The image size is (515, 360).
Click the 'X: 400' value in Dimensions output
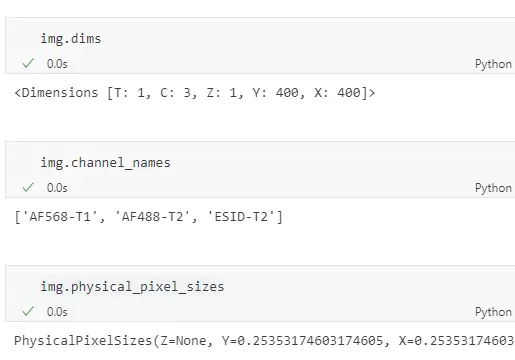[x=337, y=93]
